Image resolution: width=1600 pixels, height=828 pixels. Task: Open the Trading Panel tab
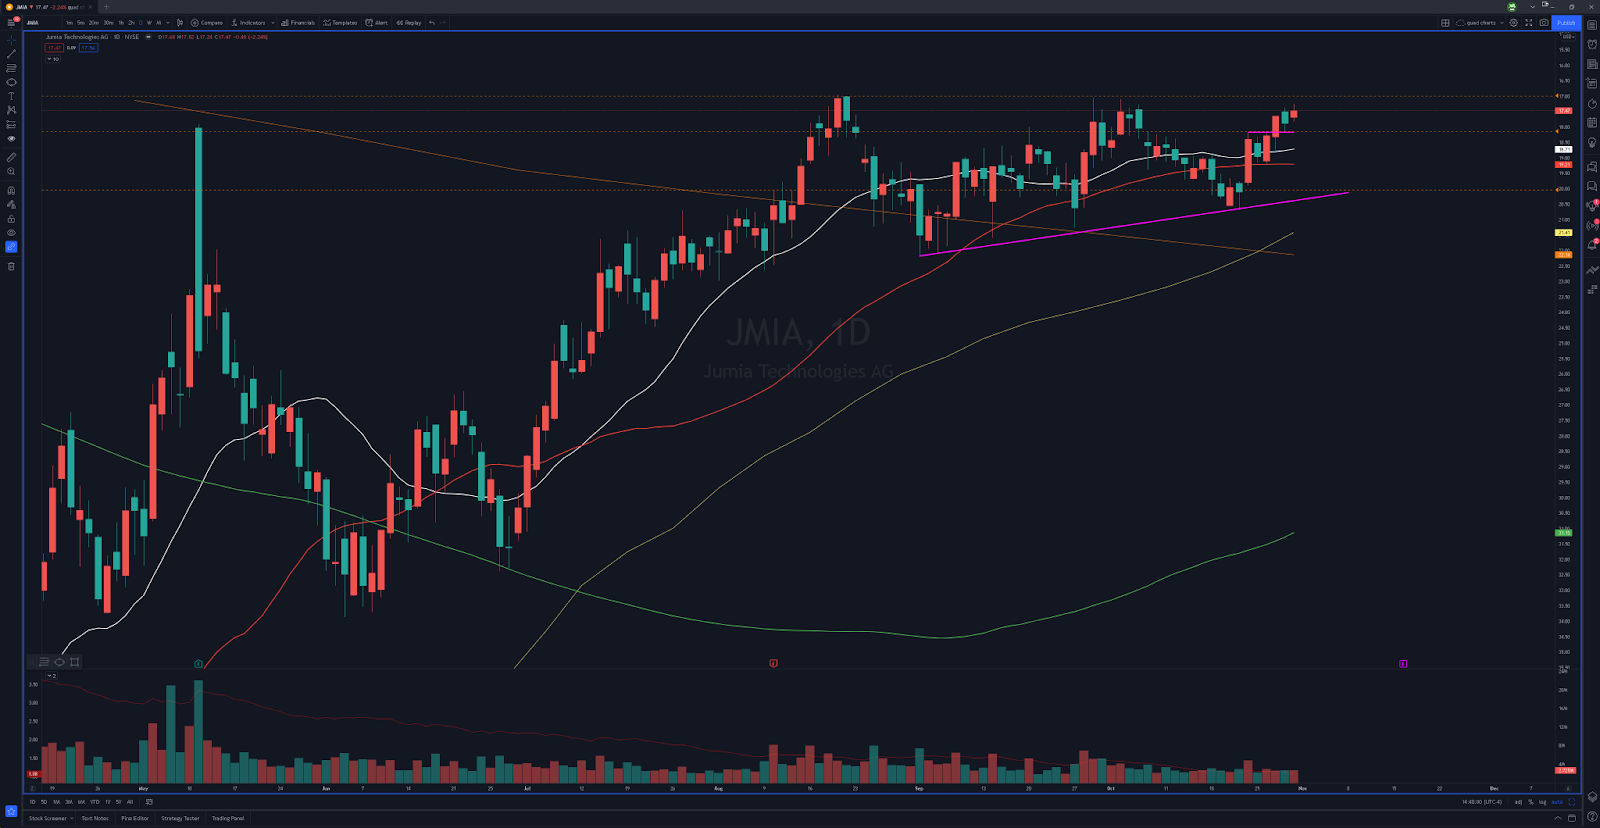[228, 818]
